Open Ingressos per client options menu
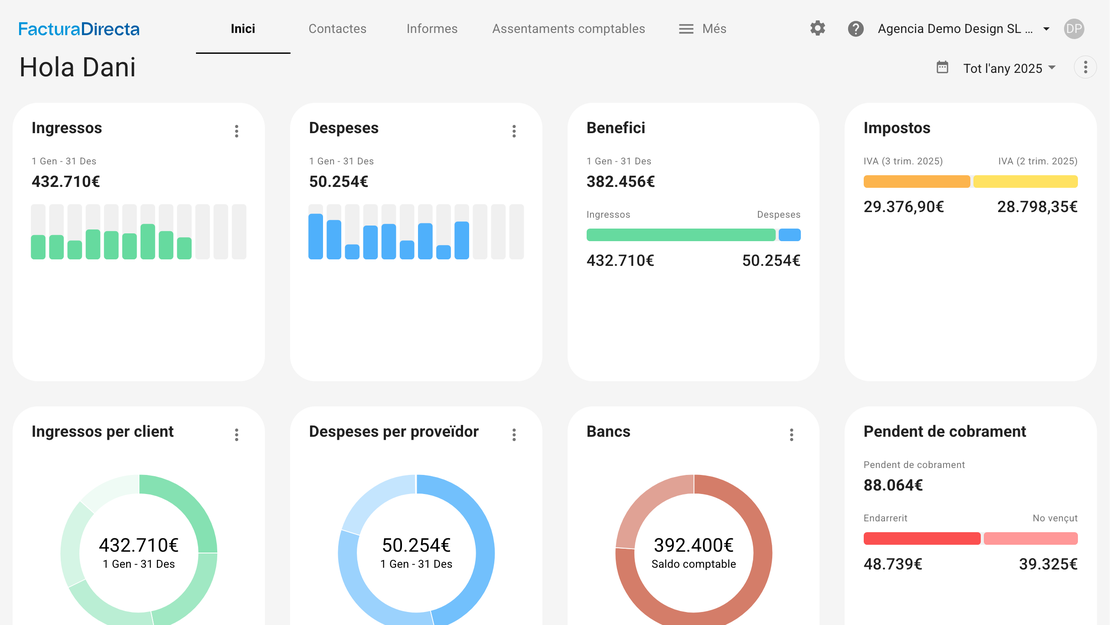The height and width of the screenshot is (625, 1110). tap(237, 435)
